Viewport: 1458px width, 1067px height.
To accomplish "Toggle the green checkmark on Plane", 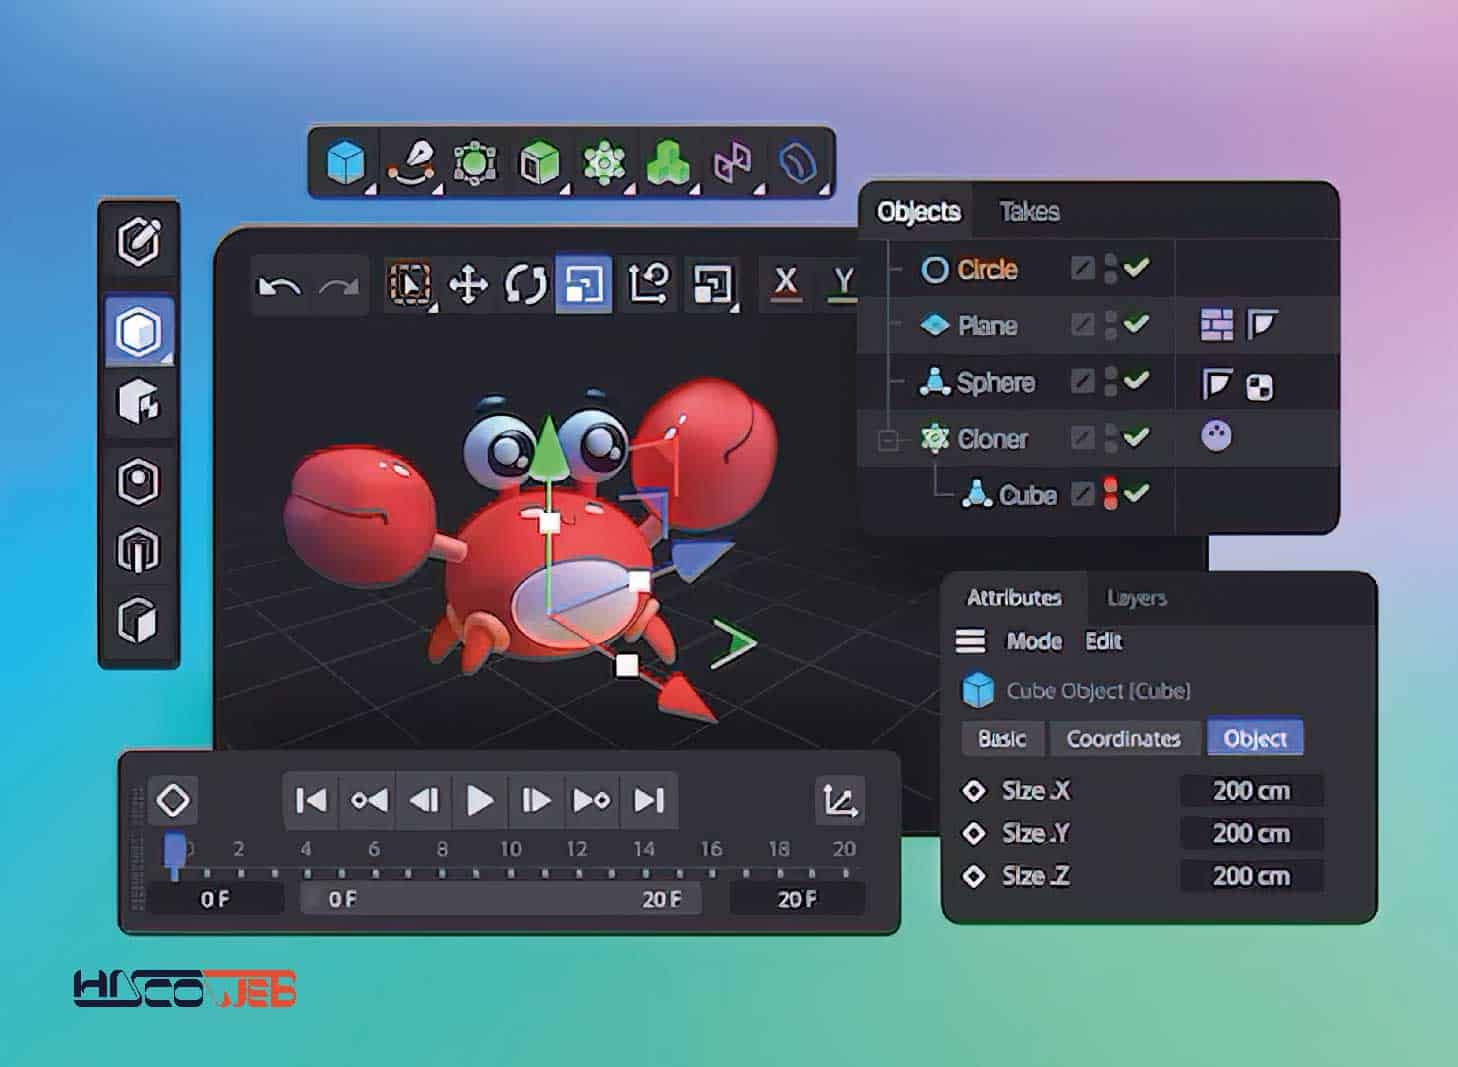I will pos(1136,324).
